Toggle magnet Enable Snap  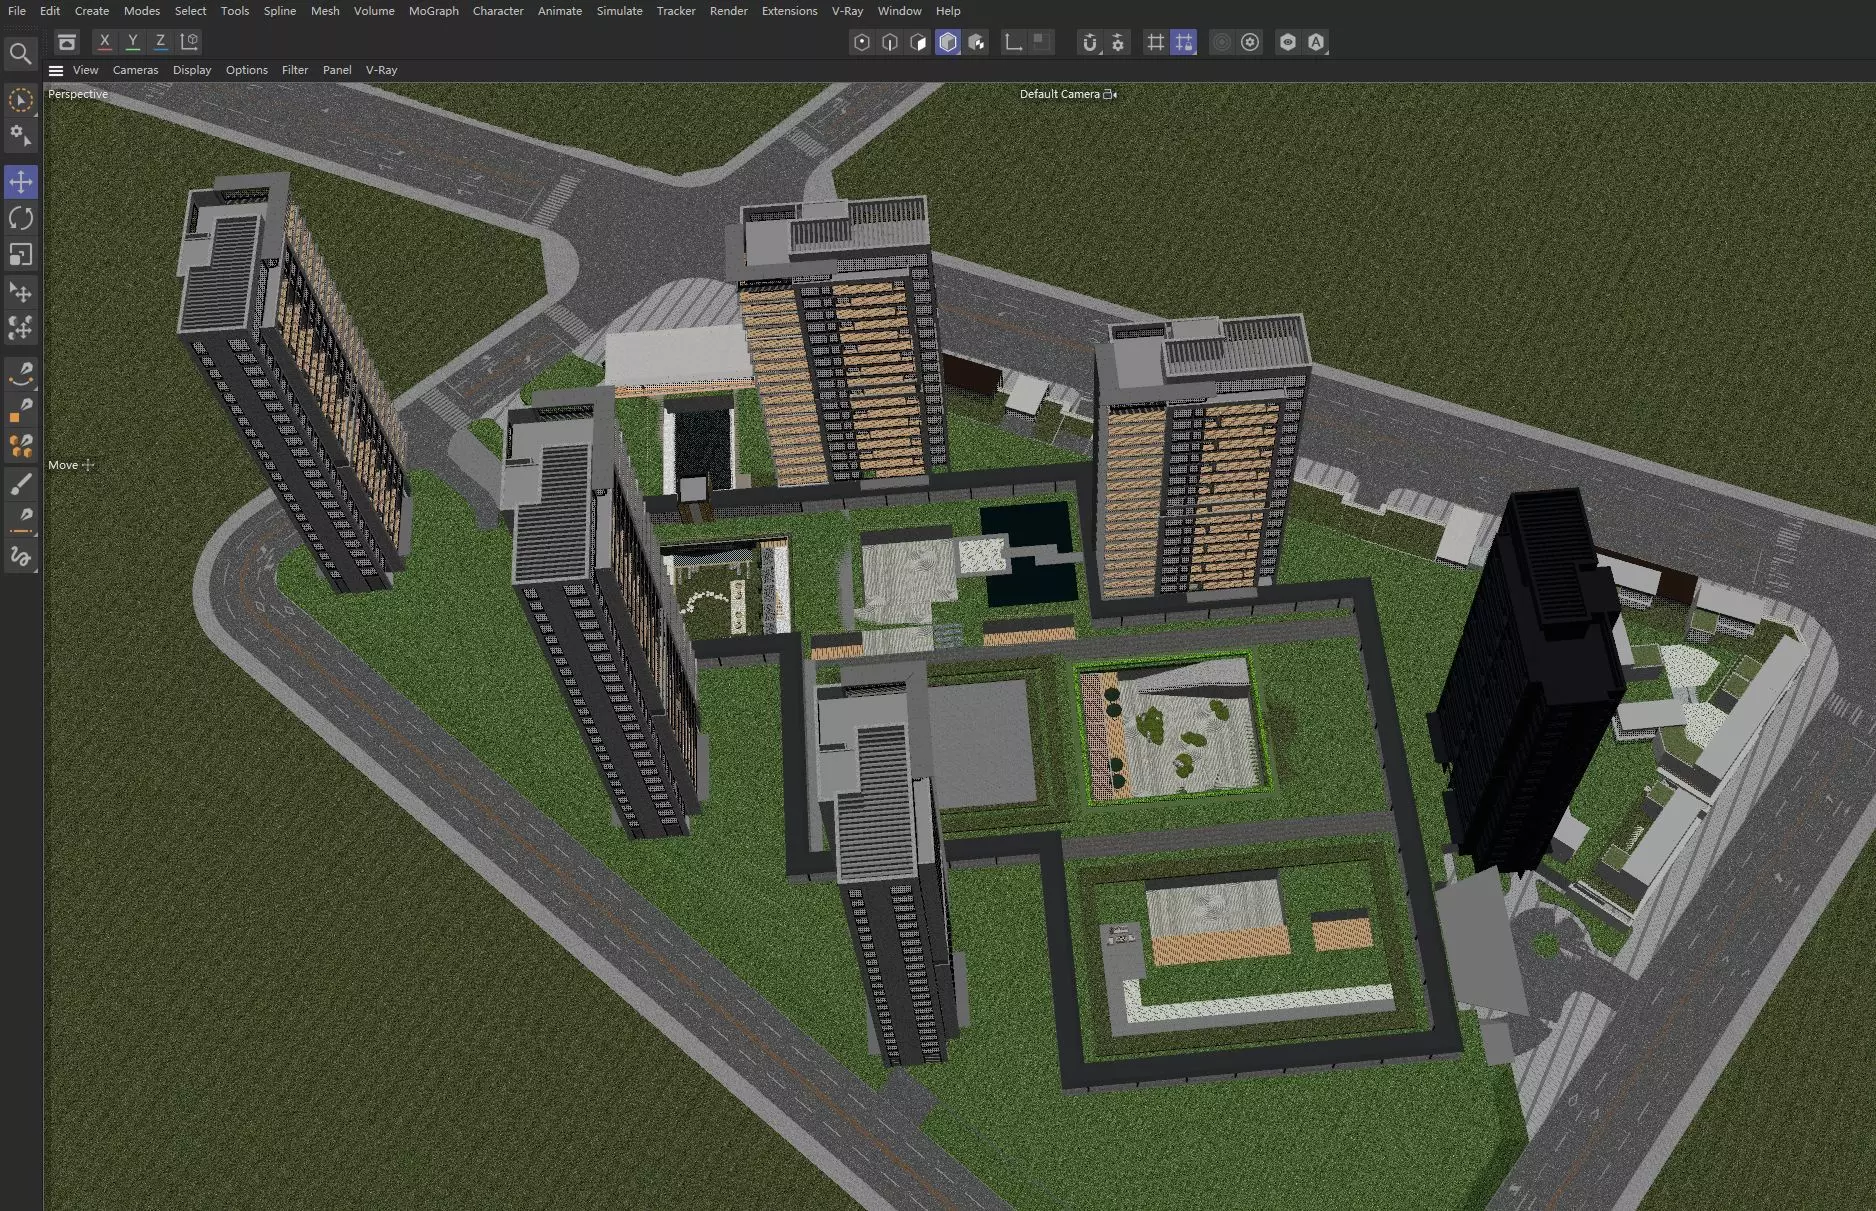pyautogui.click(x=1090, y=42)
